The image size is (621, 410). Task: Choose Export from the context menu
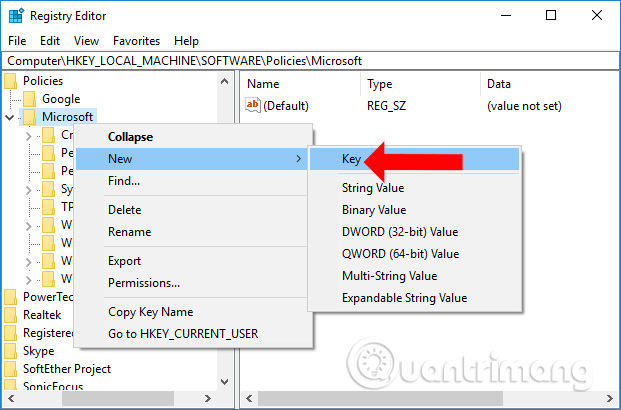click(192, 261)
